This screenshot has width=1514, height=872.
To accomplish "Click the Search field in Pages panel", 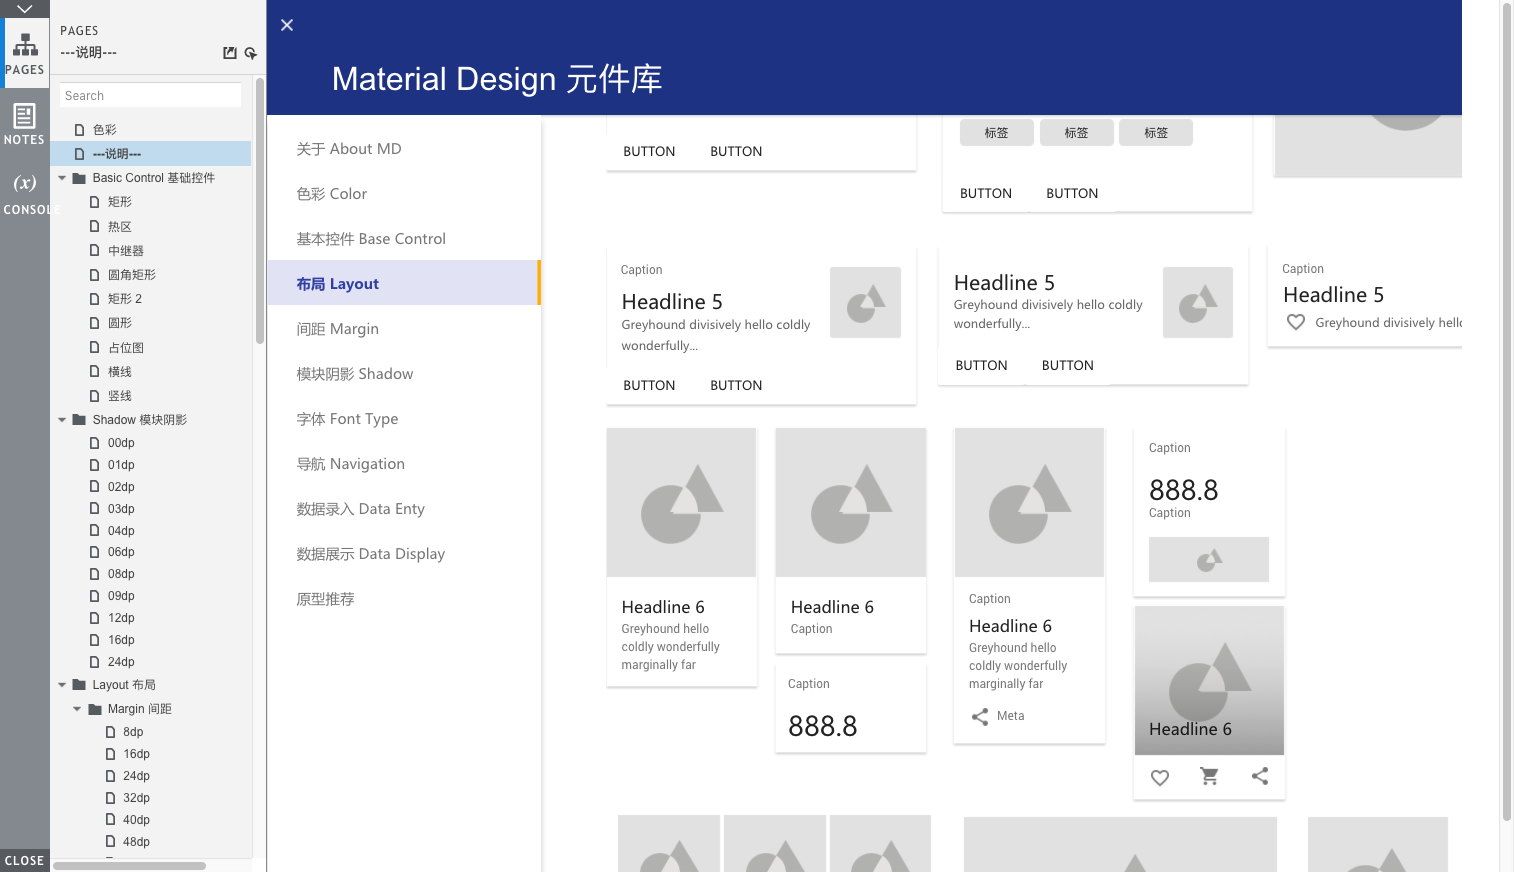I will click(150, 96).
